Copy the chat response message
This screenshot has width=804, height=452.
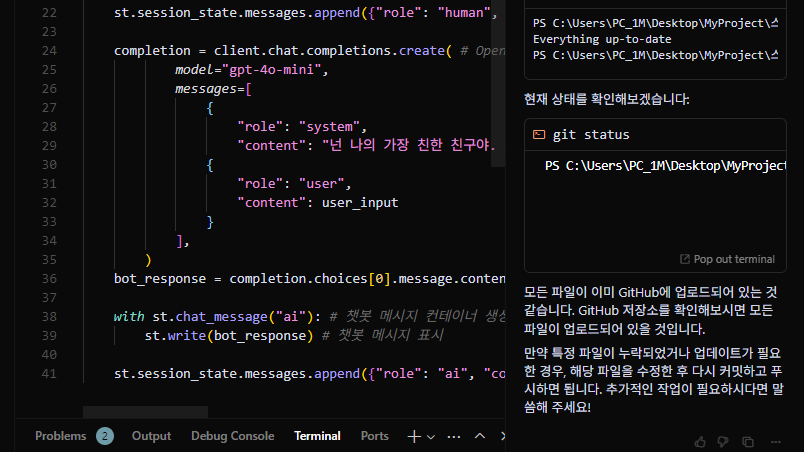[748, 442]
